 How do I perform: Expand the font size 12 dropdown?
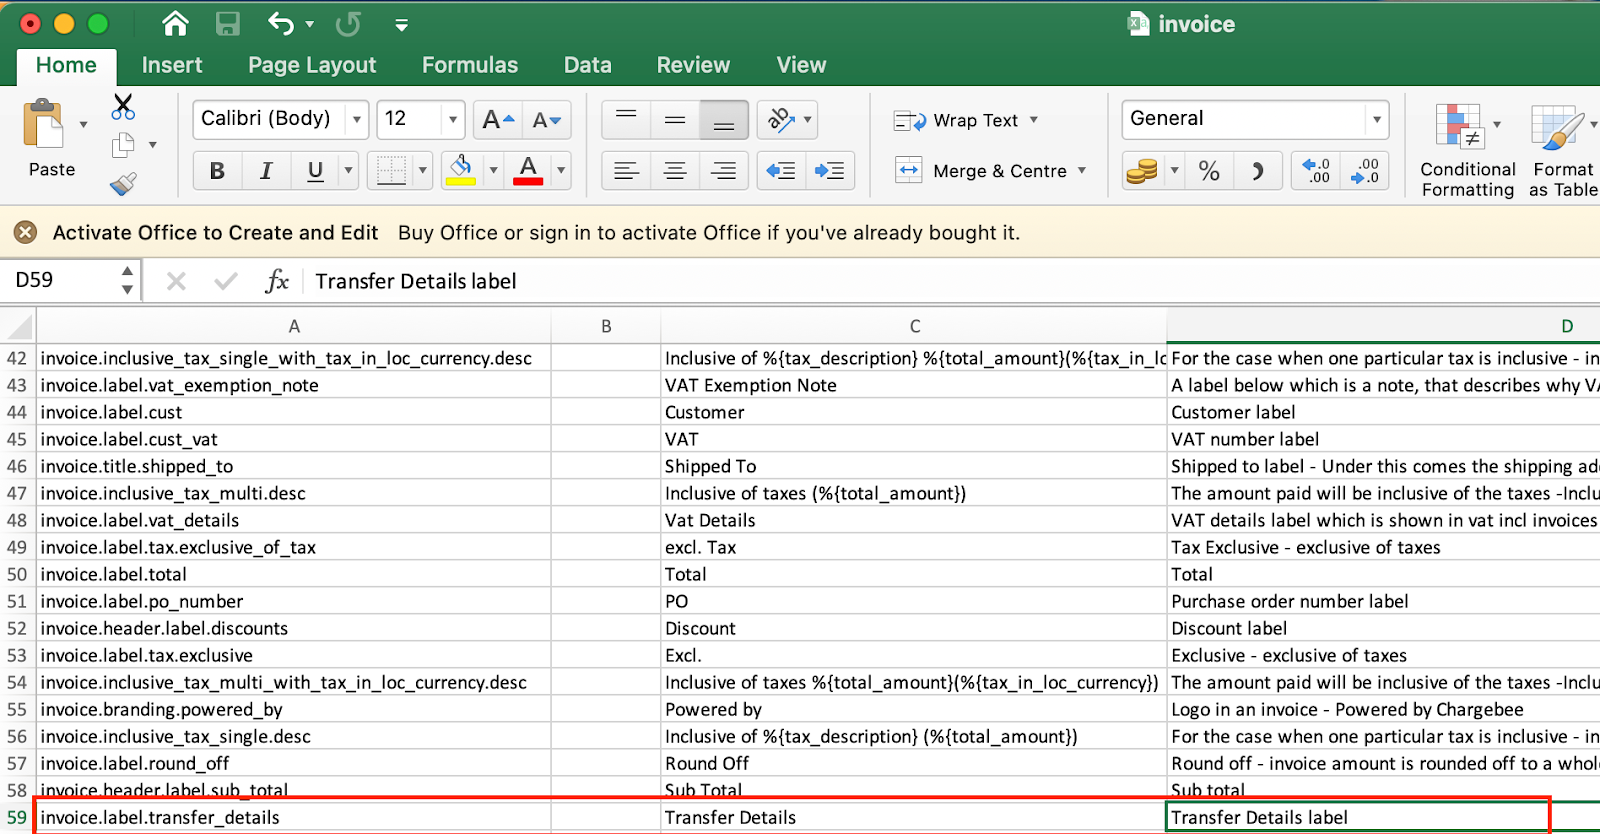(453, 120)
